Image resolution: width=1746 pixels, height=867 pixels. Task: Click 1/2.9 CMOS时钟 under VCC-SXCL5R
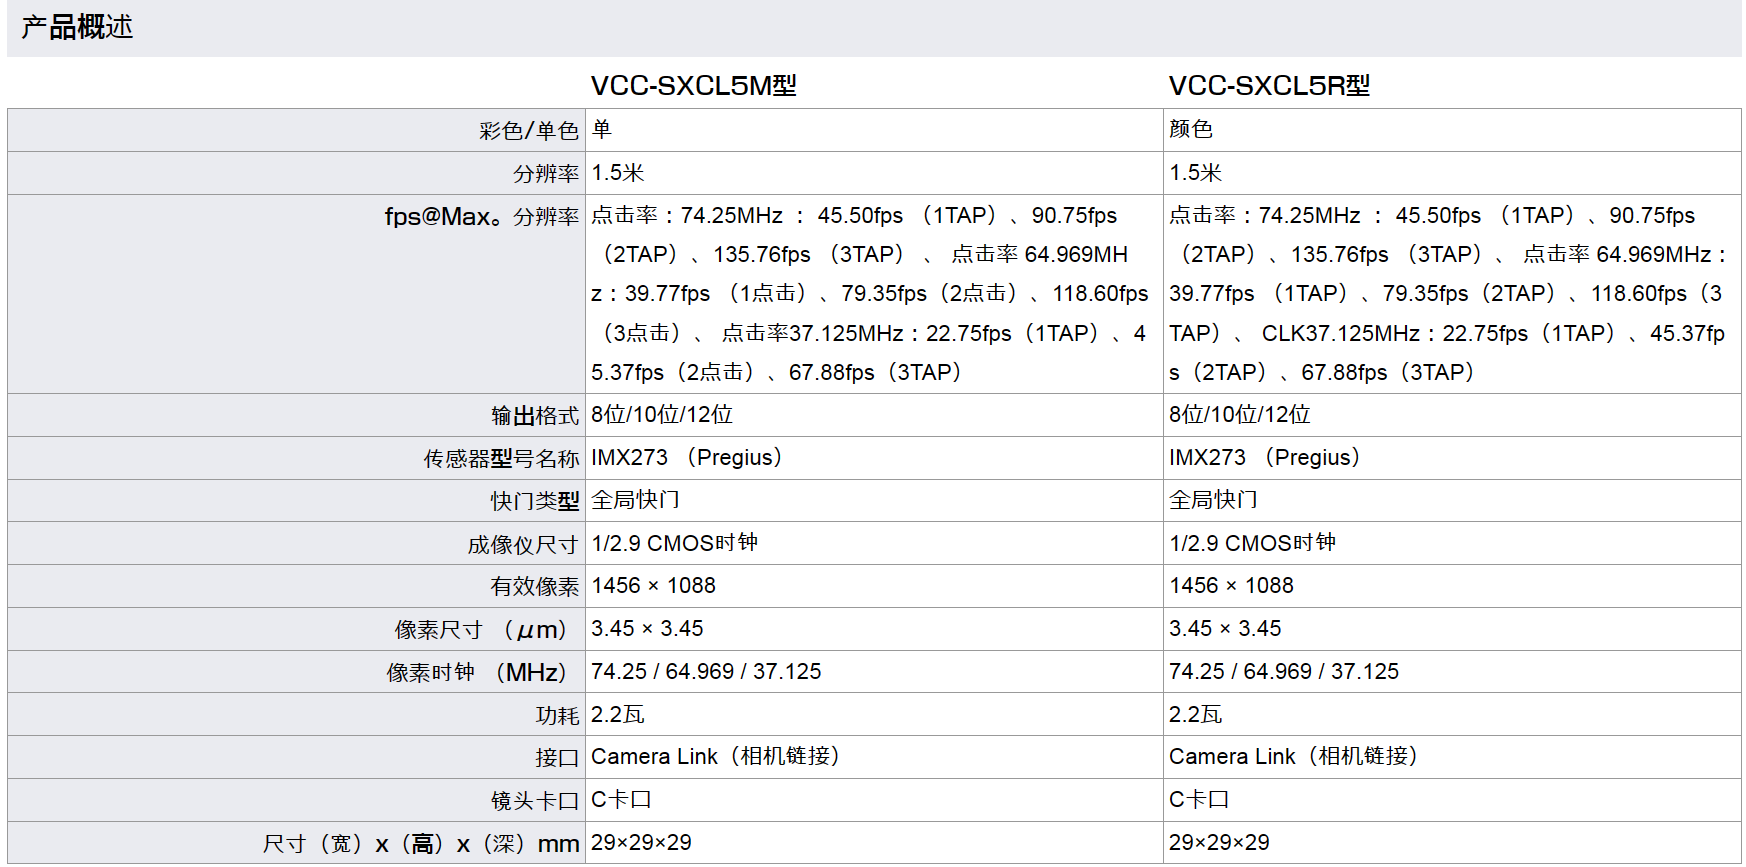point(1253,543)
